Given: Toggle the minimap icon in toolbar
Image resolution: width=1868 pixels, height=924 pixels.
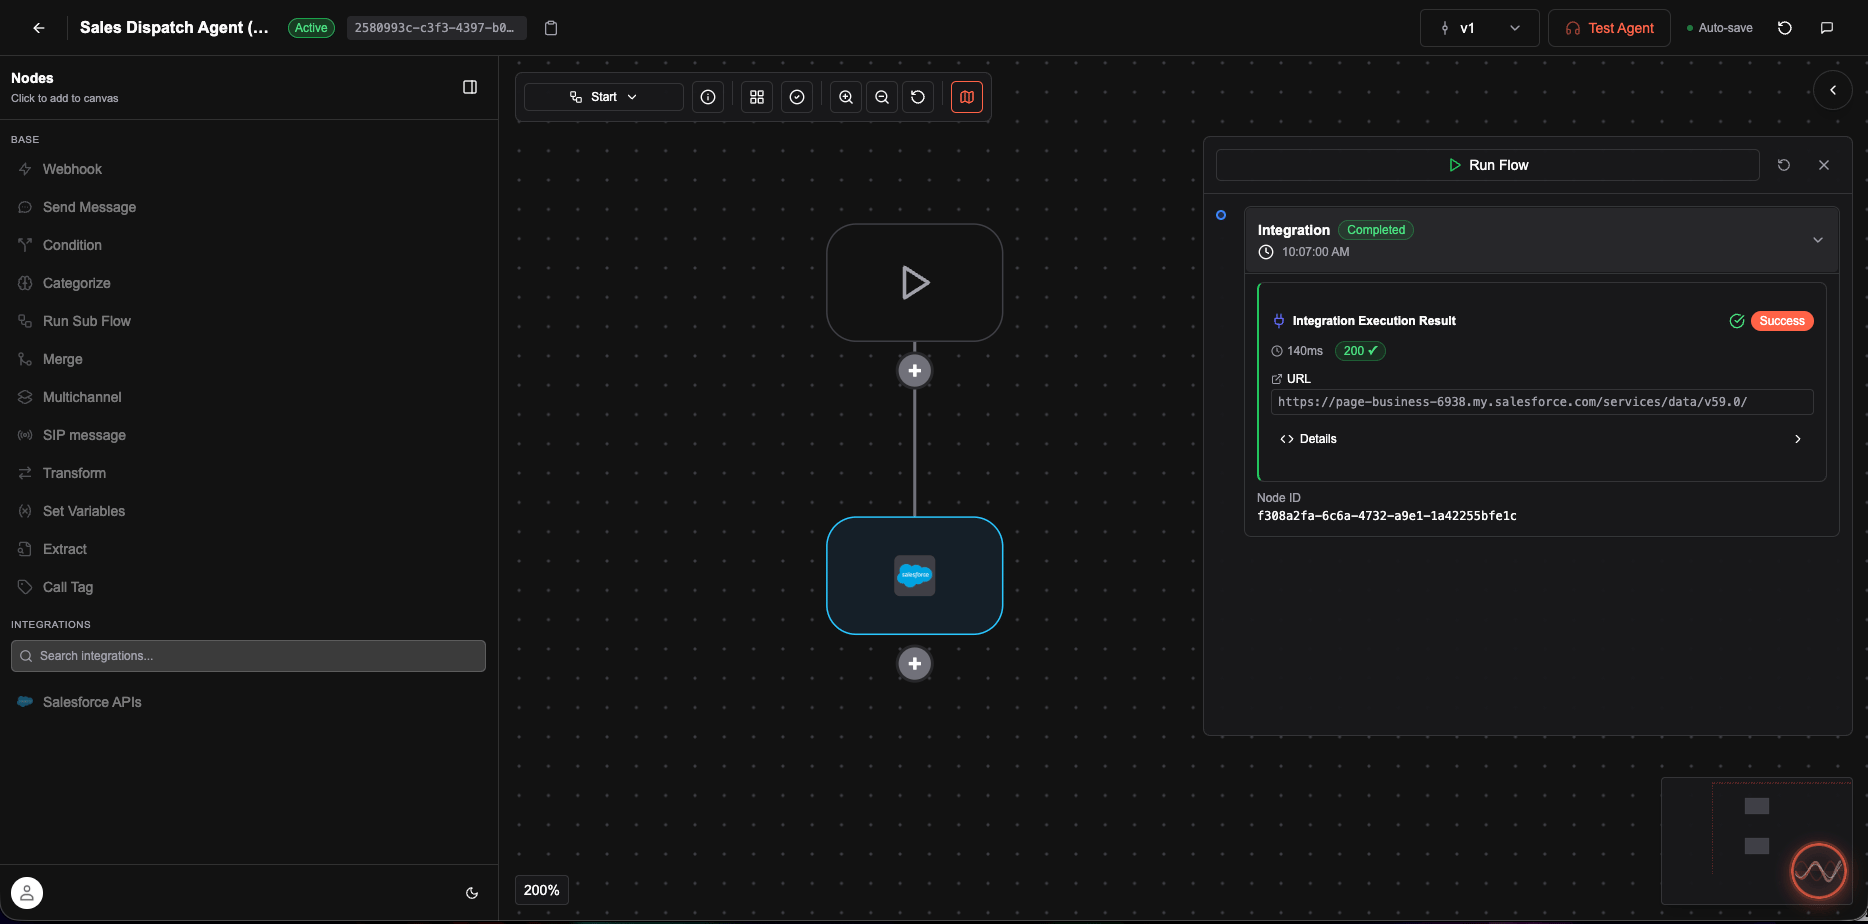Looking at the screenshot, I should click(x=967, y=97).
